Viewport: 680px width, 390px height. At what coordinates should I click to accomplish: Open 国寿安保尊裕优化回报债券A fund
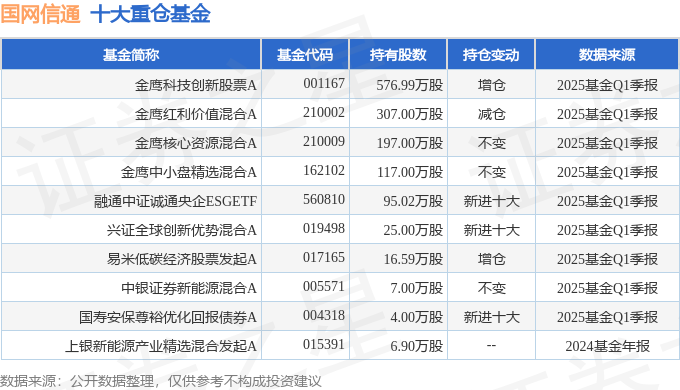click(168, 317)
